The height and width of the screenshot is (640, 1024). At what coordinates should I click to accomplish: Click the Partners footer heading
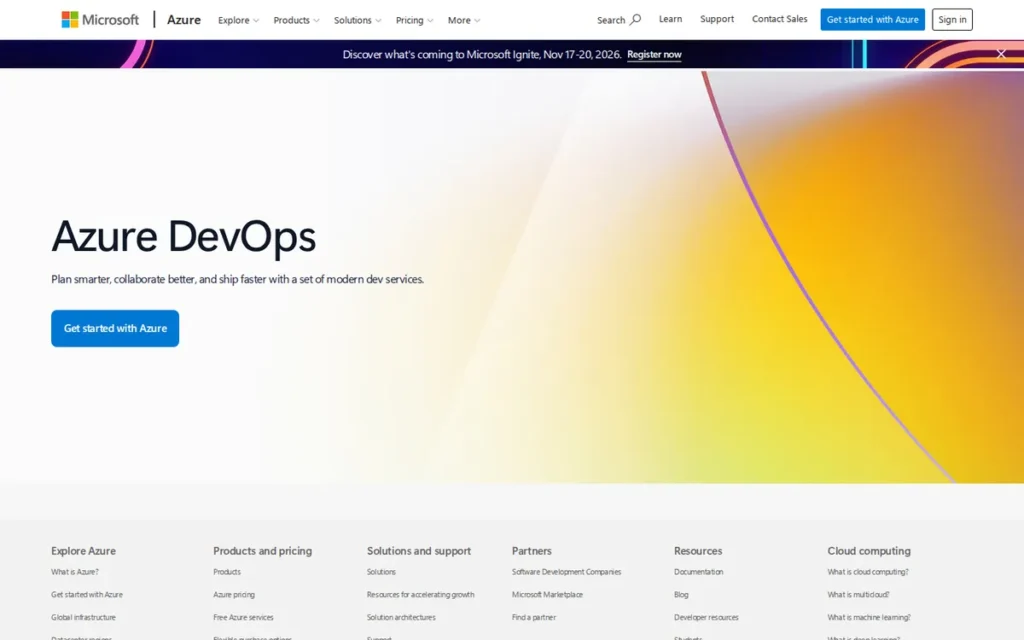click(x=532, y=551)
